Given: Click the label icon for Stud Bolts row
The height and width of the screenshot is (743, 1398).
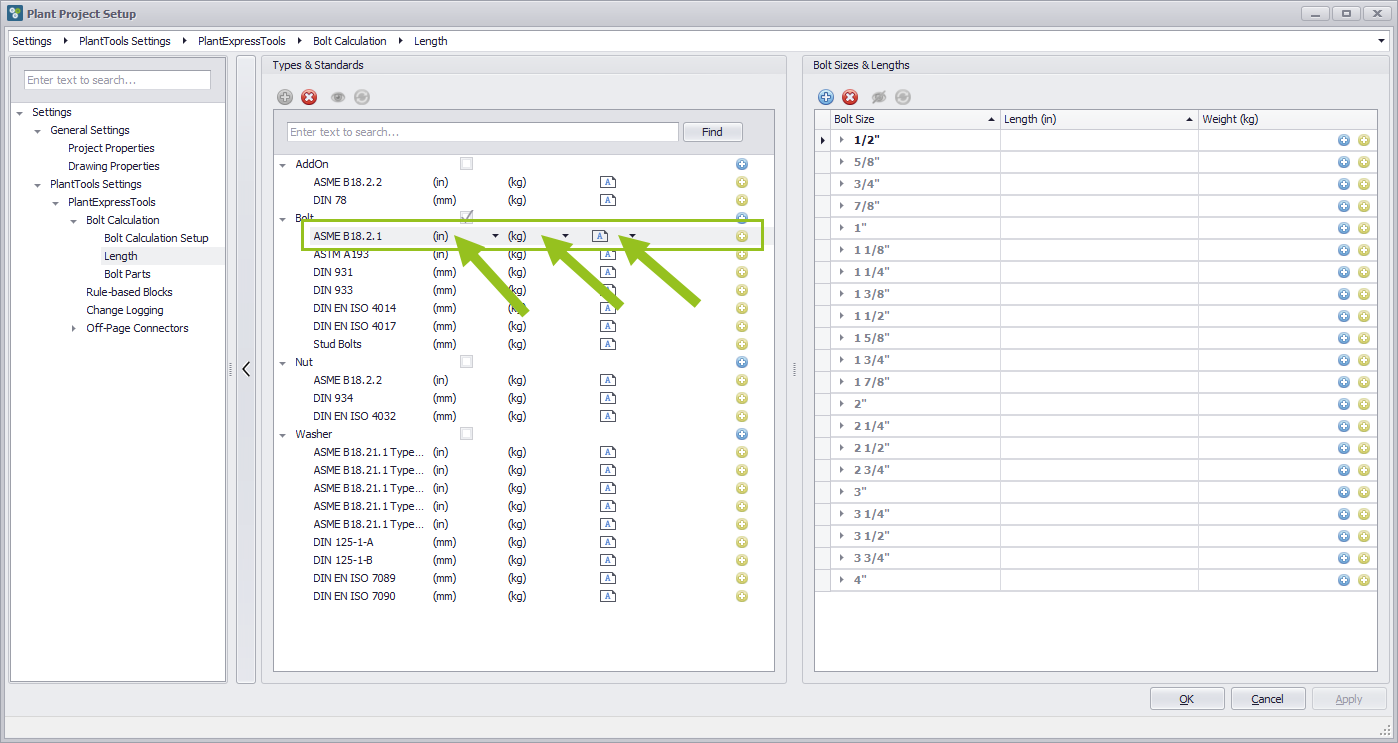Looking at the screenshot, I should 608,344.
